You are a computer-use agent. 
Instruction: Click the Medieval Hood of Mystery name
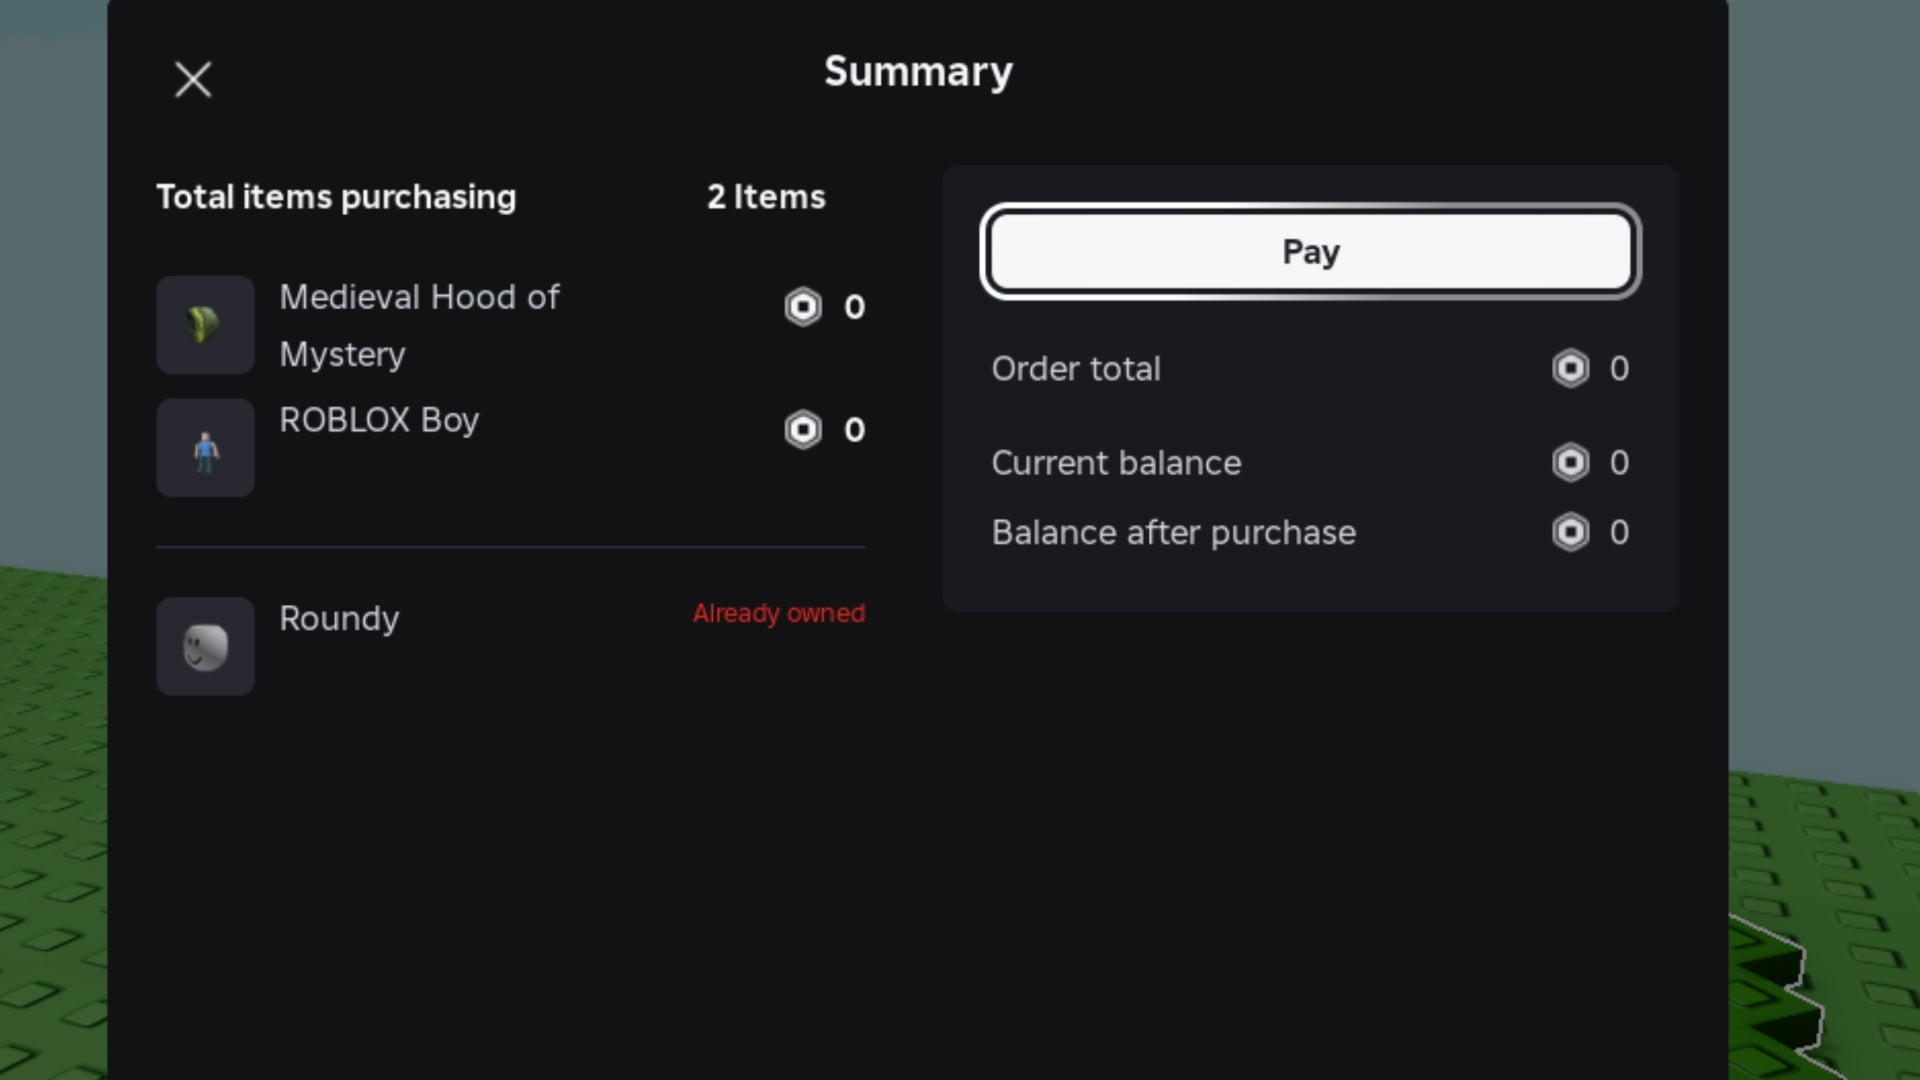pos(419,326)
